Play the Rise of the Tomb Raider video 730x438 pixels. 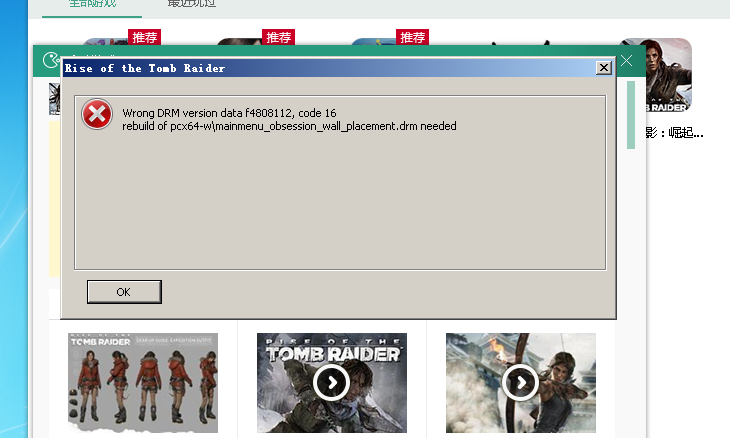[x=332, y=383]
